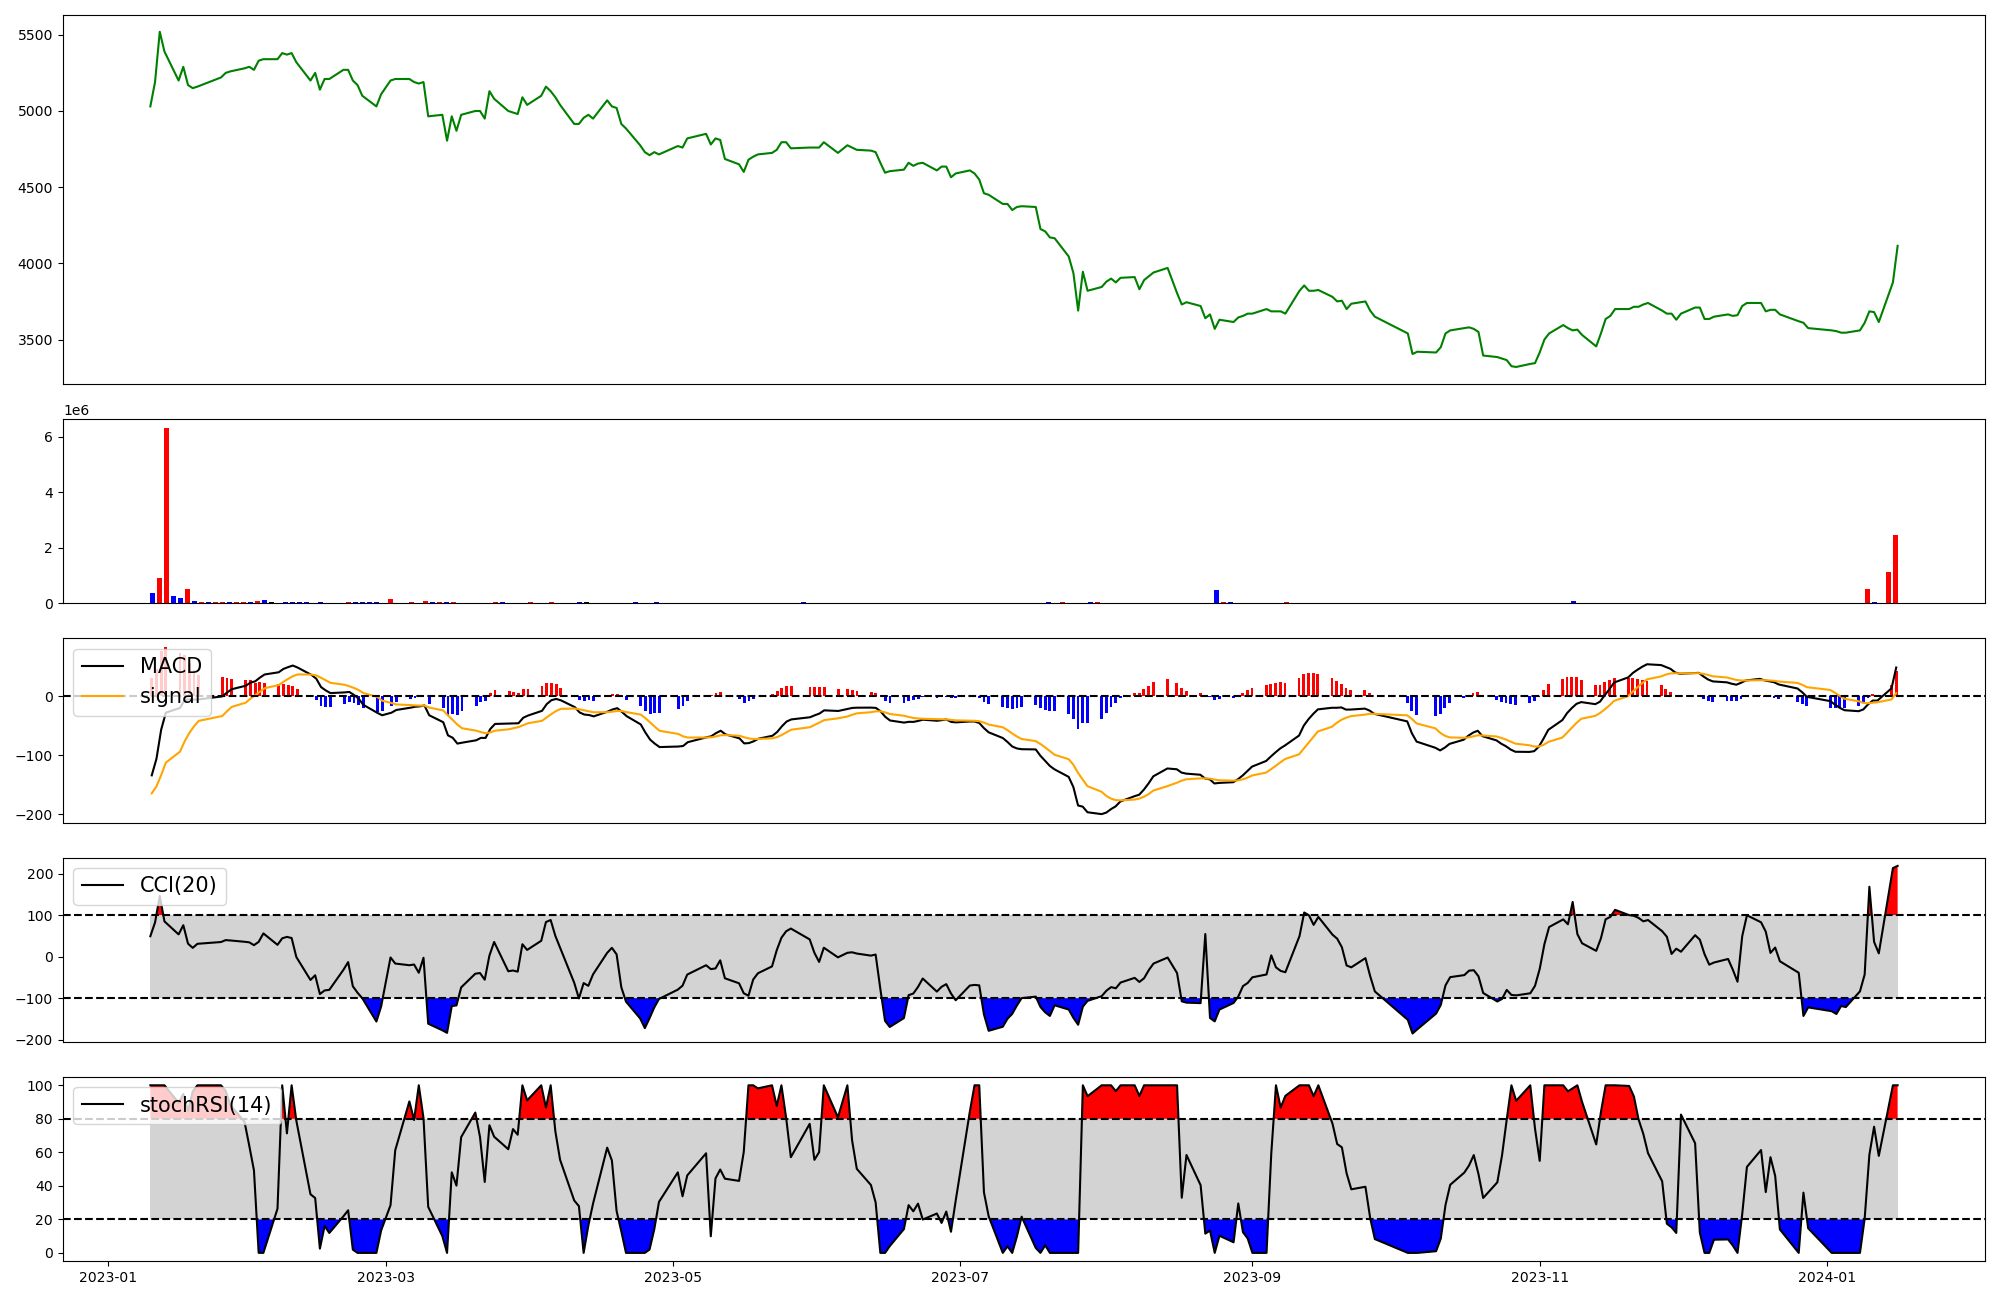
Task: Click the -200 tick on MACD axis
Action: [x=35, y=815]
